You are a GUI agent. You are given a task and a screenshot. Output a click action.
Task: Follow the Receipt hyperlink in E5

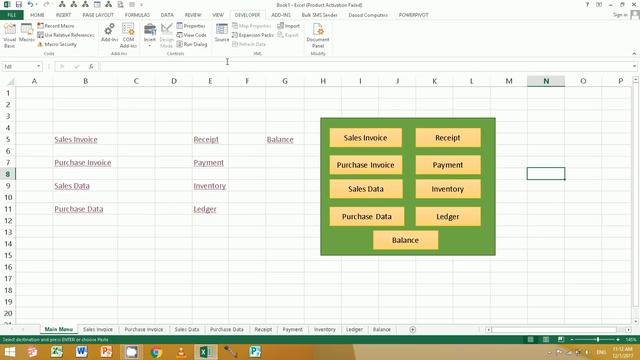[206, 140]
